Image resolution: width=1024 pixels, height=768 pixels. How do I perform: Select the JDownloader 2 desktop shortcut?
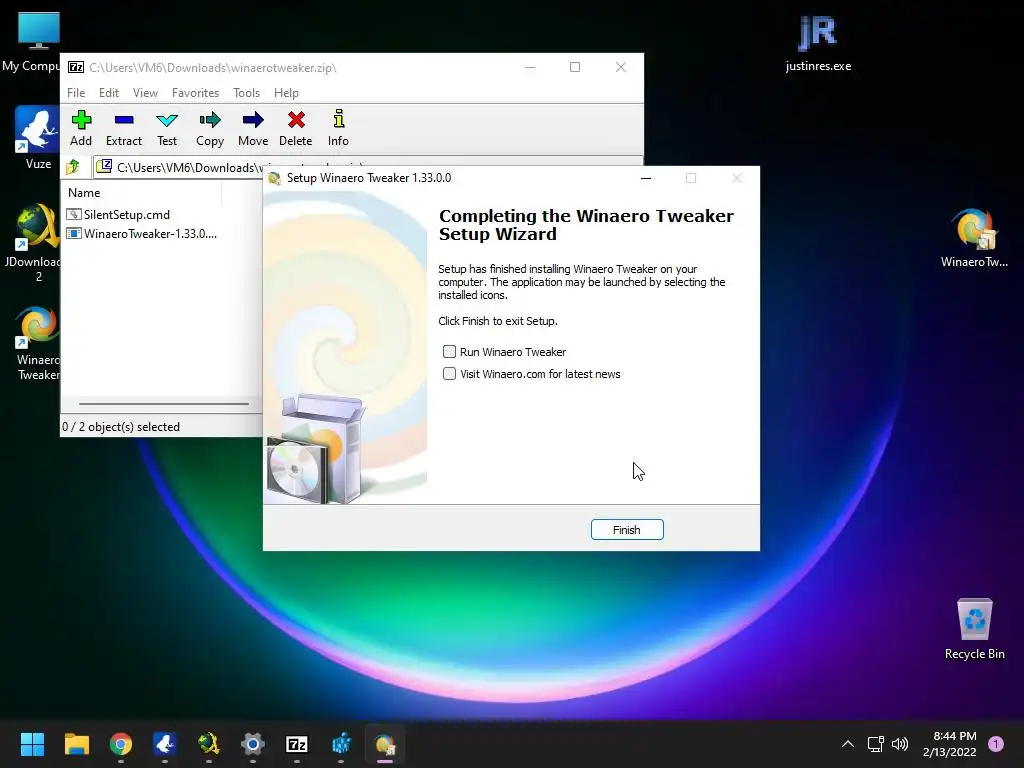pos(37,243)
